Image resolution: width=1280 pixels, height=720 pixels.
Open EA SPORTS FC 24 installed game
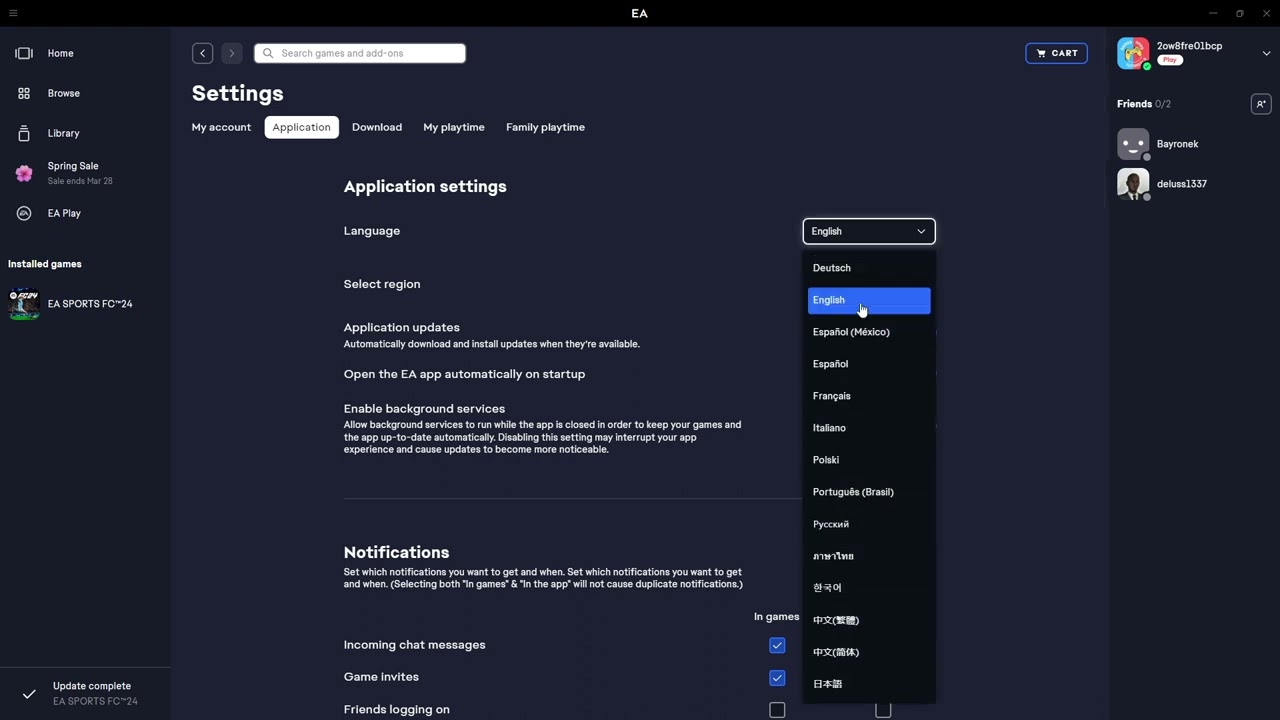[x=85, y=304]
